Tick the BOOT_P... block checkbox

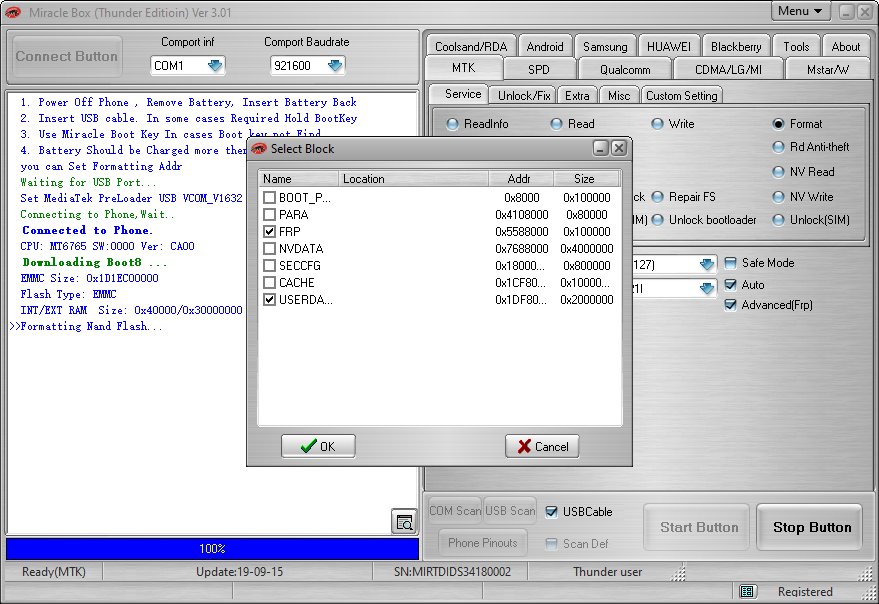(270, 197)
